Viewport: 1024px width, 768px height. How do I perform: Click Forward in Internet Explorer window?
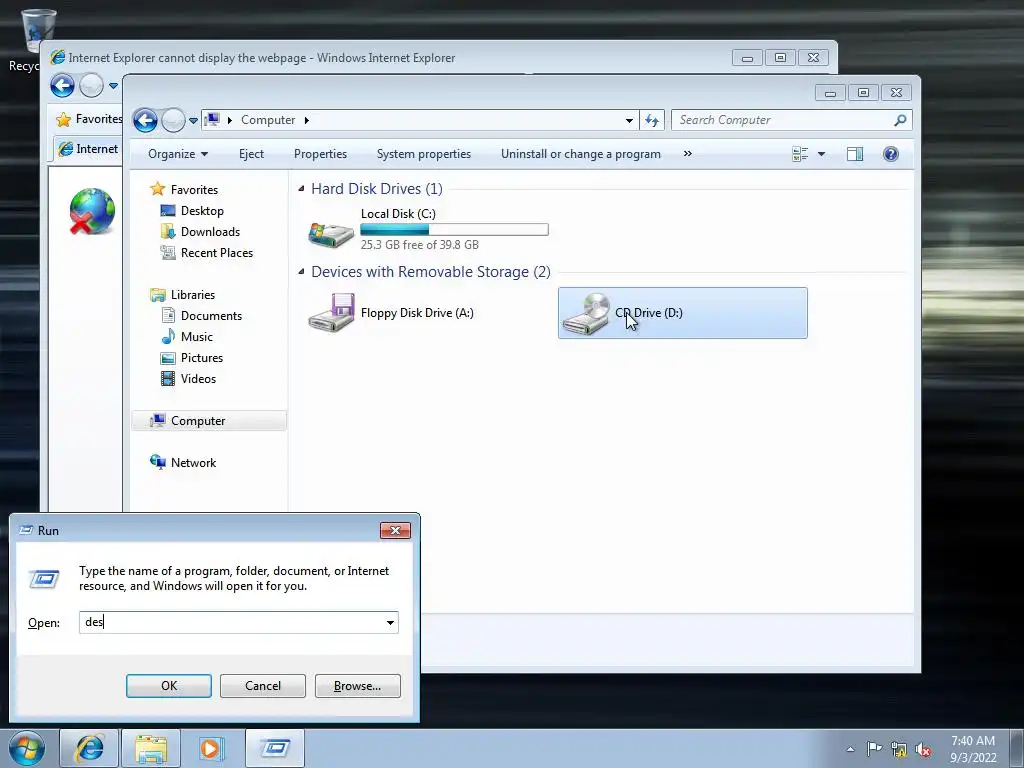91,86
